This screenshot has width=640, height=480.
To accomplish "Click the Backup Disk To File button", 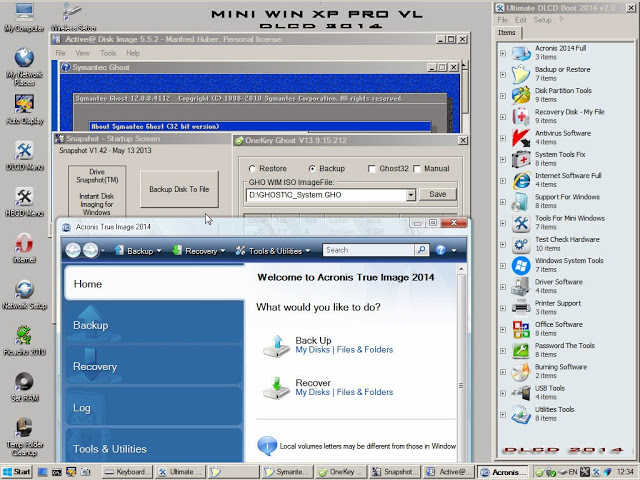I will [x=179, y=189].
